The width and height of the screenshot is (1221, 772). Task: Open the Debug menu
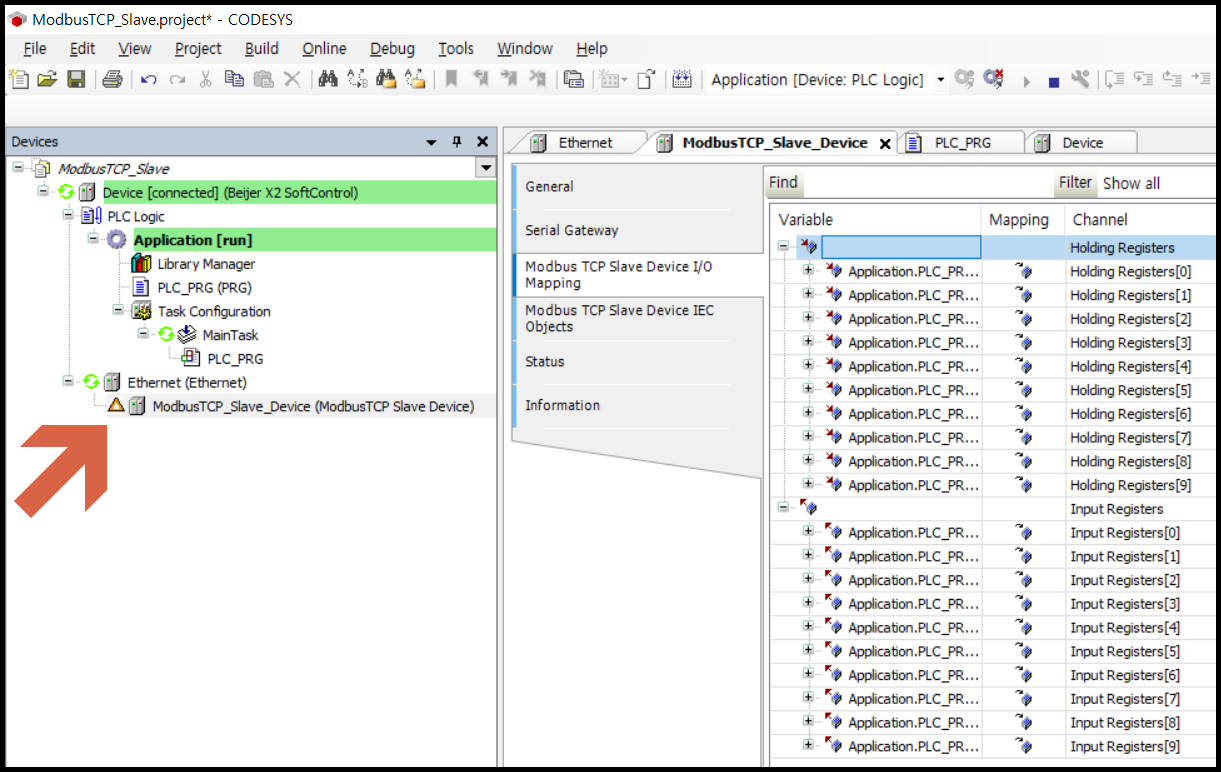pyautogui.click(x=392, y=48)
